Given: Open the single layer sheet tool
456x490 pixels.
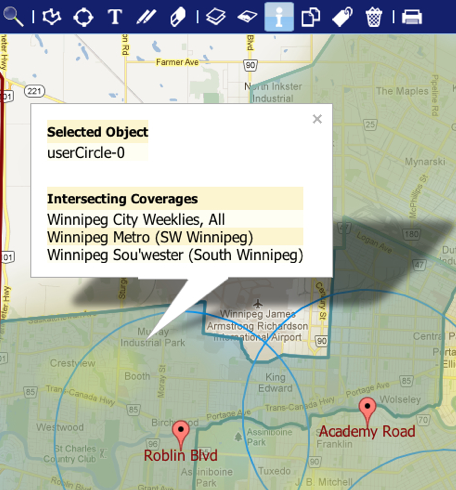Looking at the screenshot, I should 247,17.
